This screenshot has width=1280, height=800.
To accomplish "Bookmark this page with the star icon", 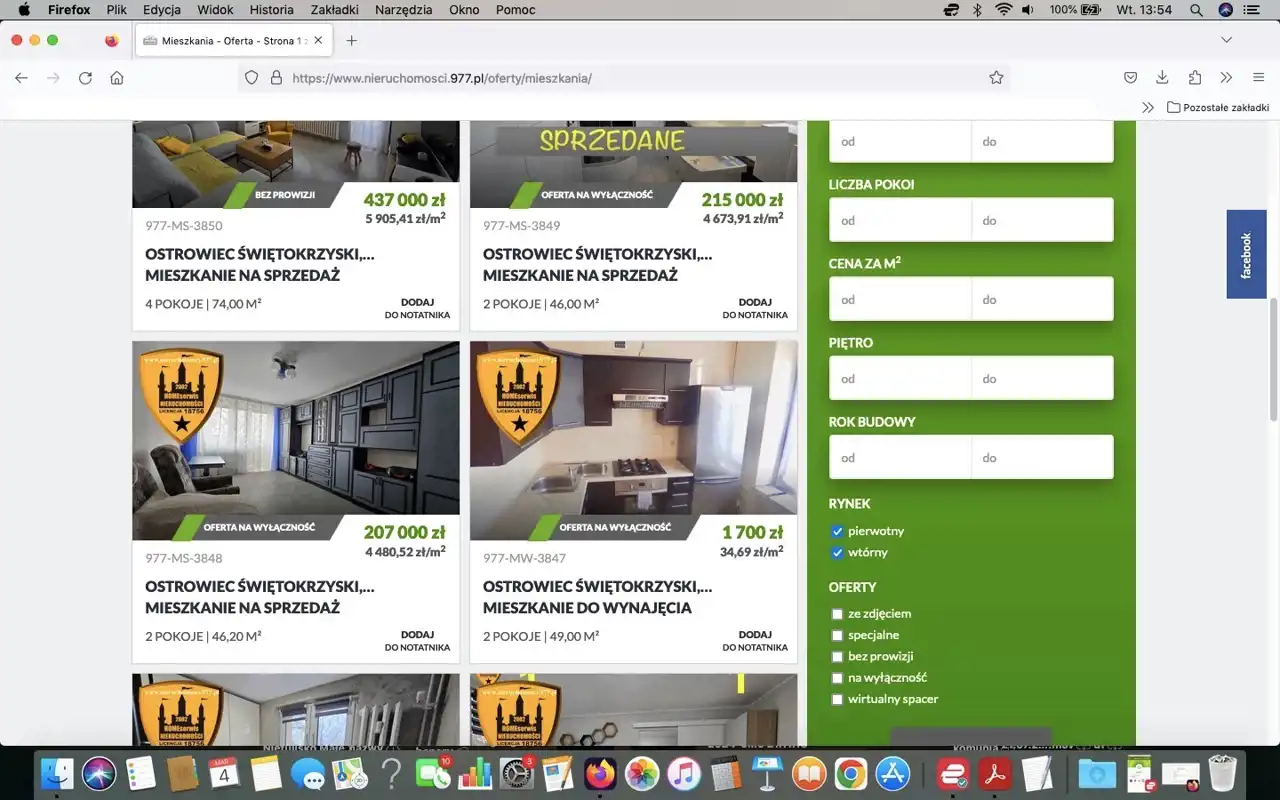I will tap(996, 78).
